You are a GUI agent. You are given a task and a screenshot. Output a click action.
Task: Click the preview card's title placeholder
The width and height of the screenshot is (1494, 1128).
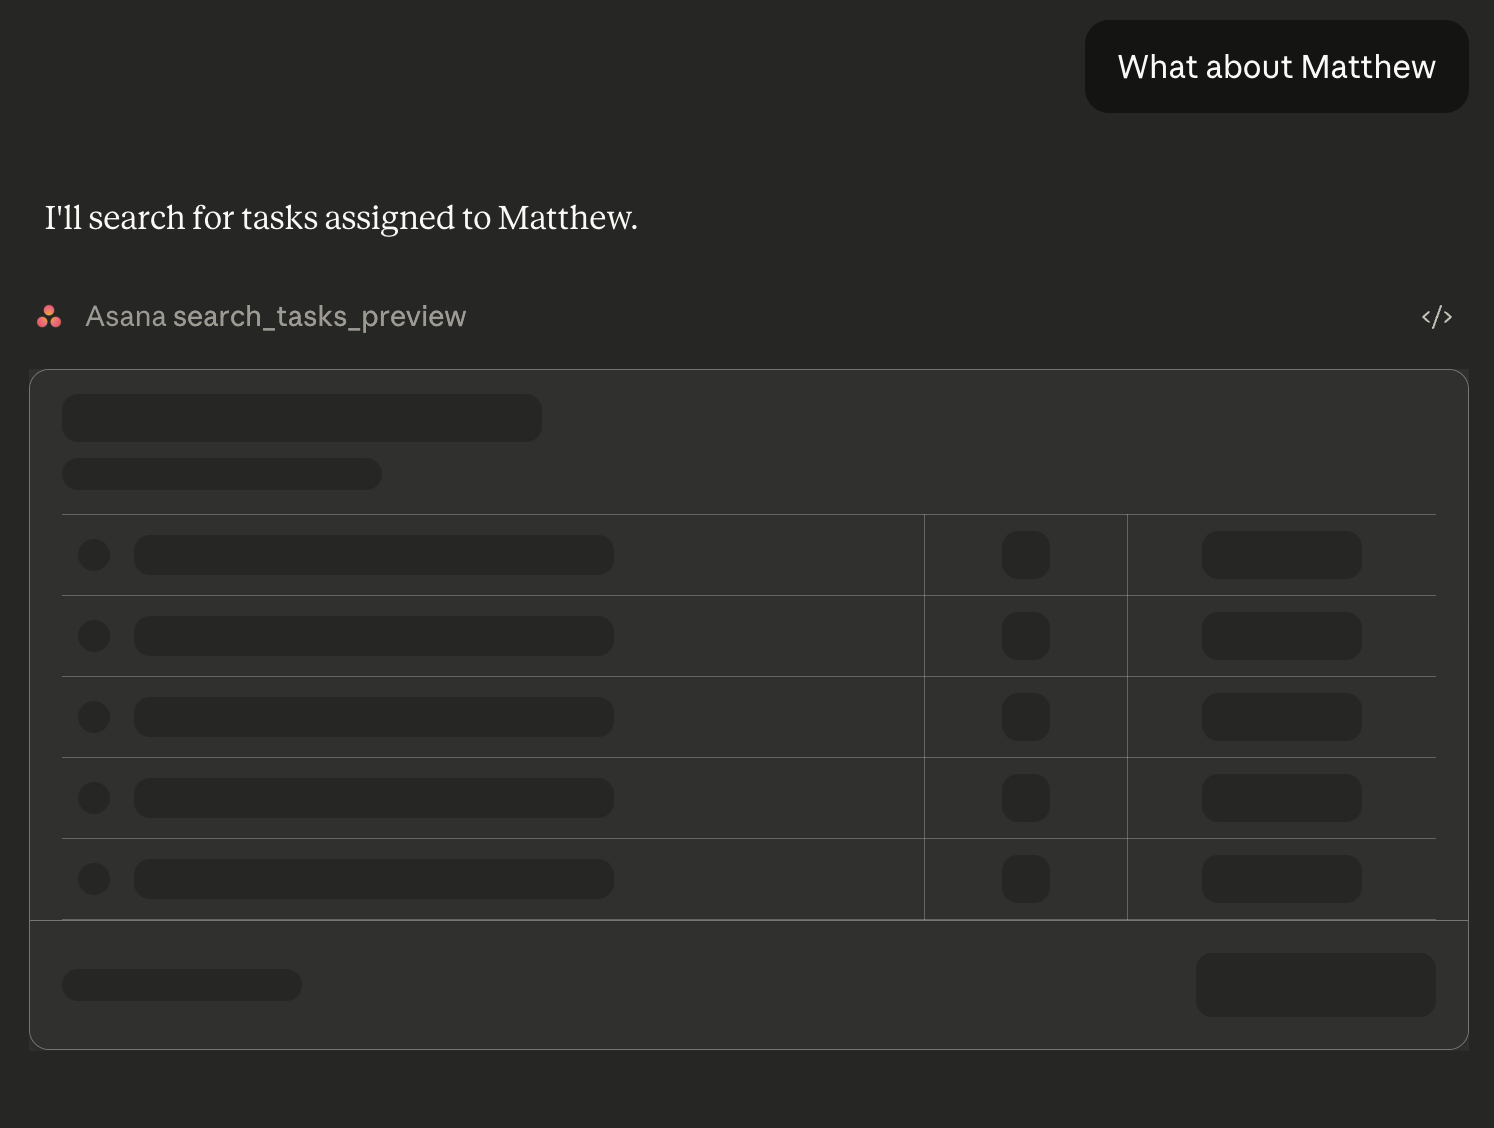[301, 417]
